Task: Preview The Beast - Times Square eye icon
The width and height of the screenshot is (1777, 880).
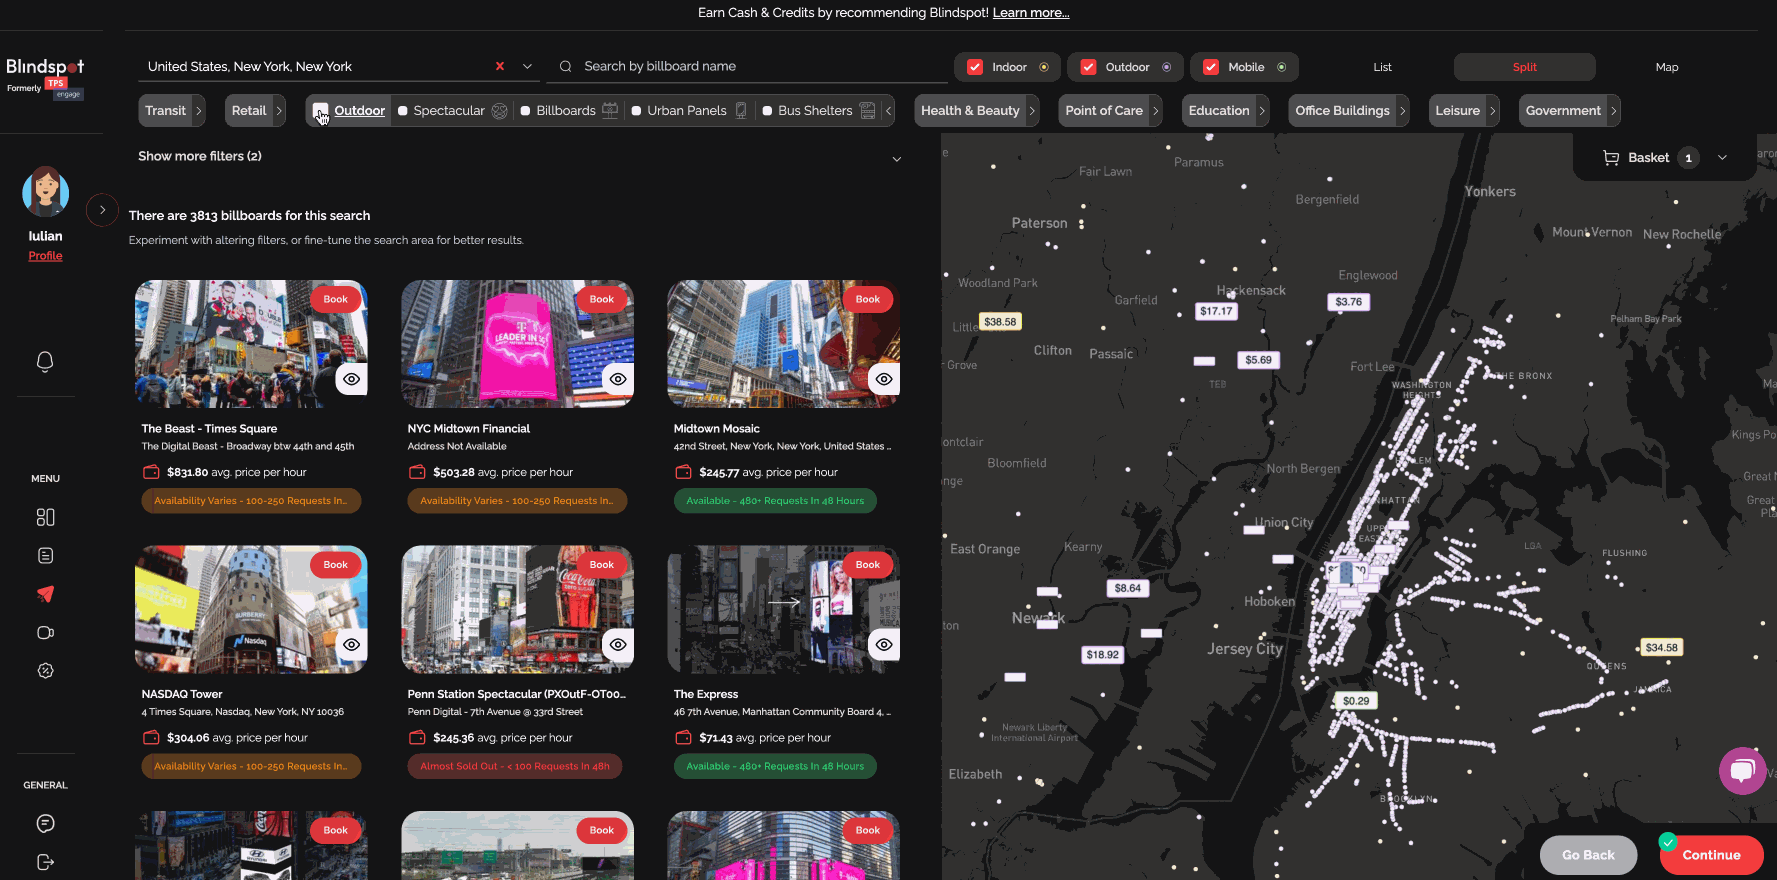Action: [x=352, y=379]
